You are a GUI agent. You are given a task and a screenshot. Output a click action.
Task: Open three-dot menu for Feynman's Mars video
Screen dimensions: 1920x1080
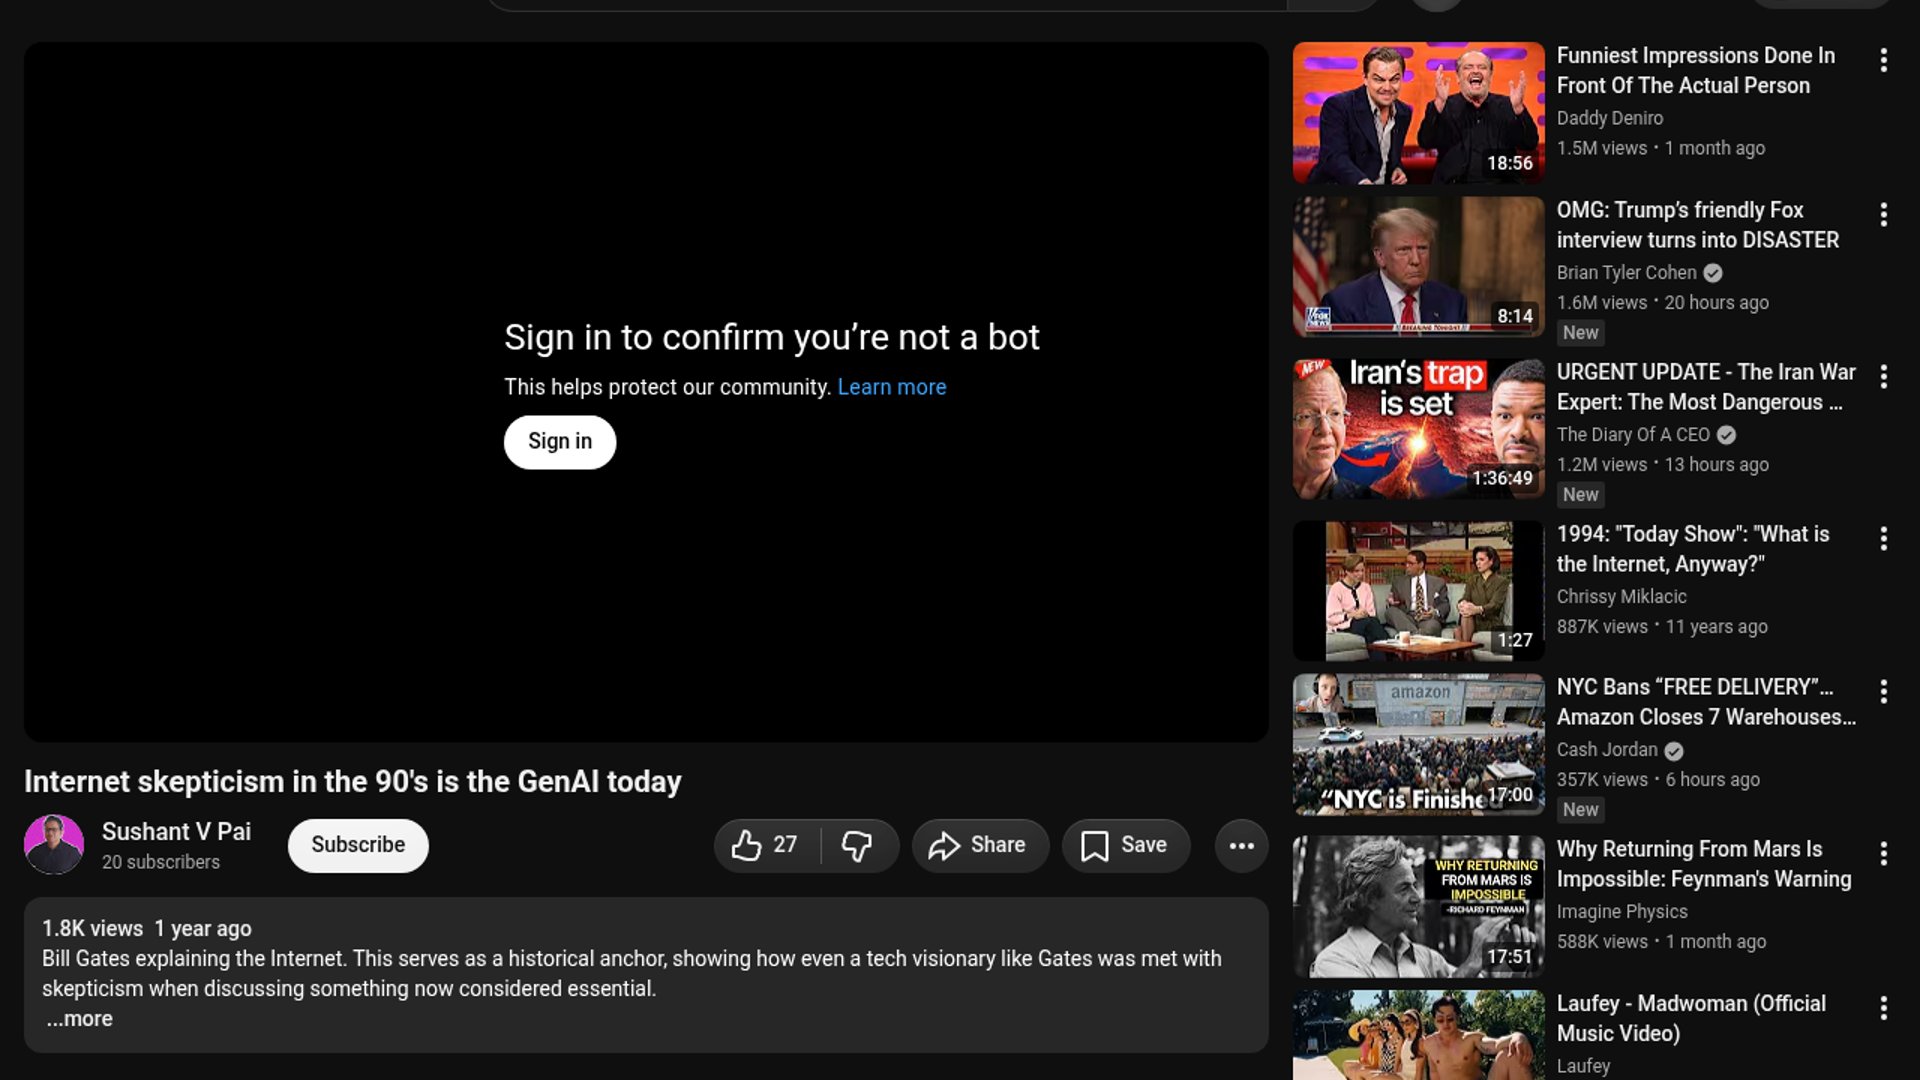point(1883,854)
